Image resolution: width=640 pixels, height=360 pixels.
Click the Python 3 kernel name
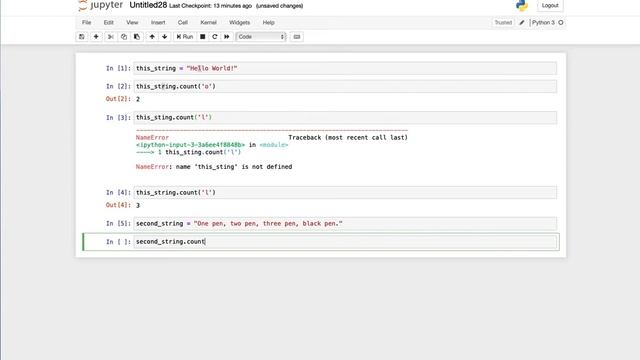click(543, 22)
